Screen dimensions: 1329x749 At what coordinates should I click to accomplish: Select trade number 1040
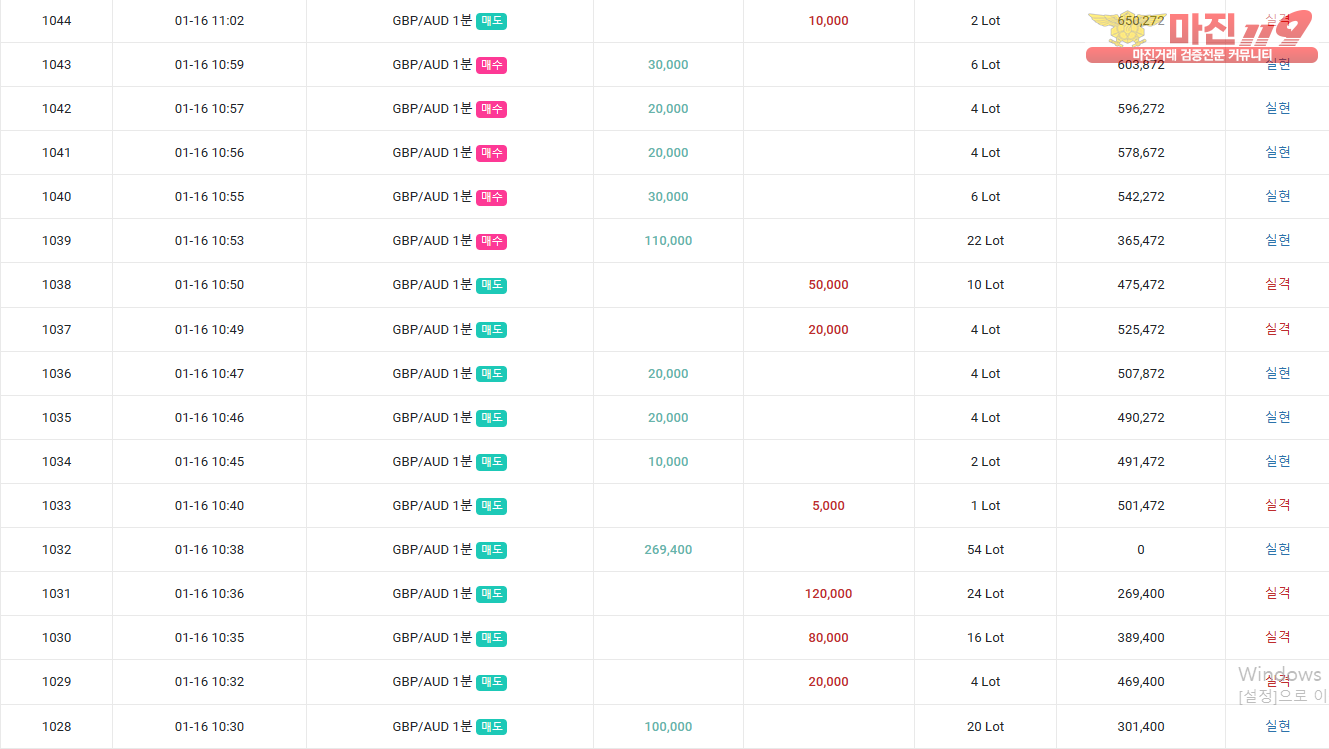[x=57, y=197]
